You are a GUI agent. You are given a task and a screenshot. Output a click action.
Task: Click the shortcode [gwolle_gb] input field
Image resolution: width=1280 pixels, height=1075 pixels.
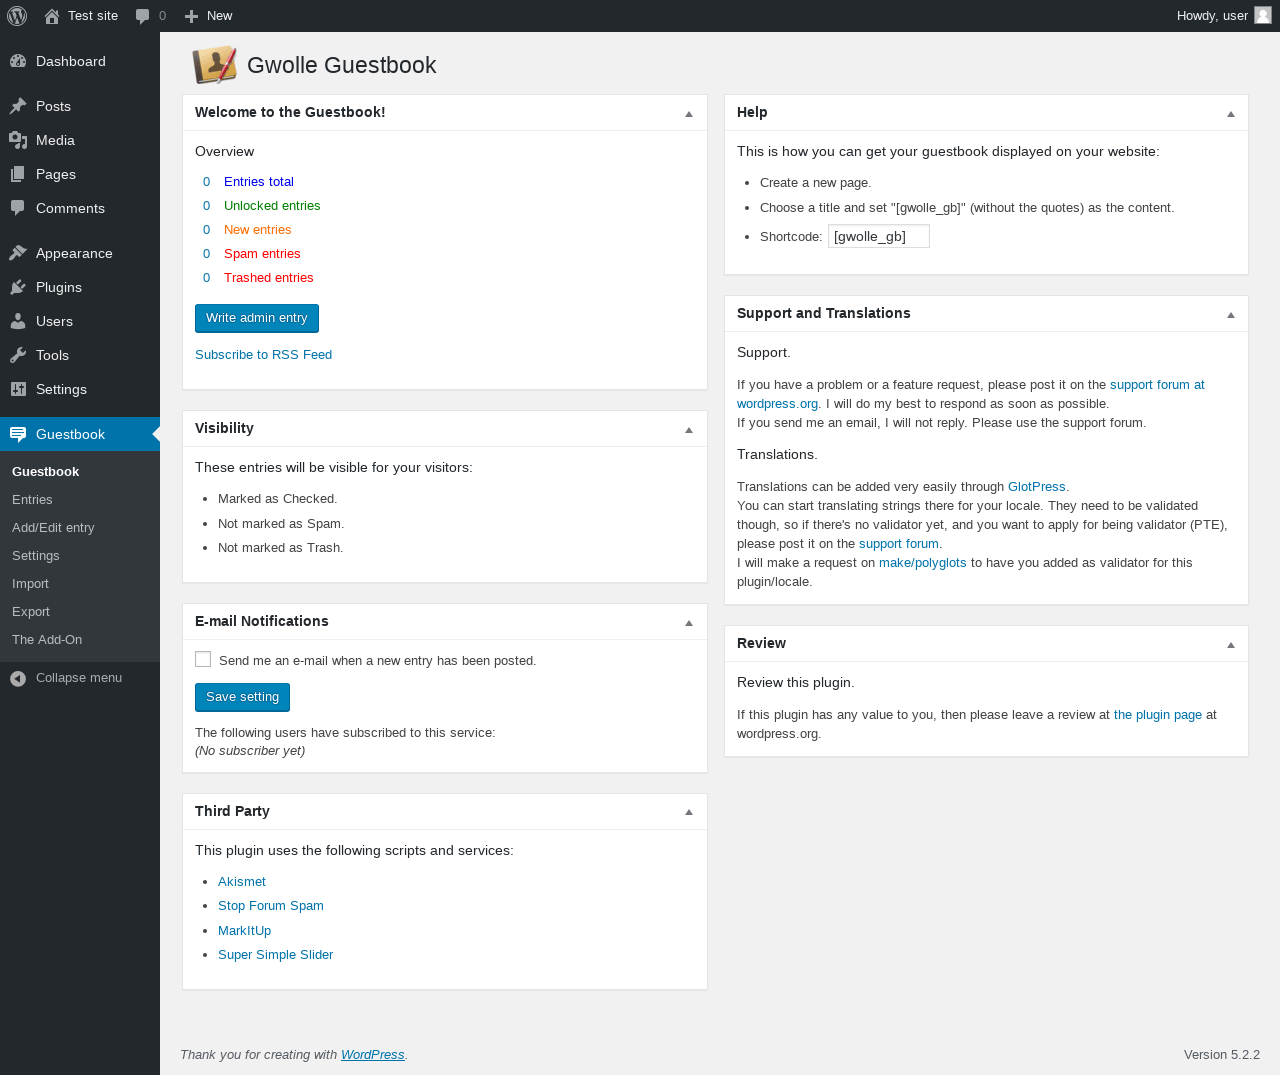879,236
